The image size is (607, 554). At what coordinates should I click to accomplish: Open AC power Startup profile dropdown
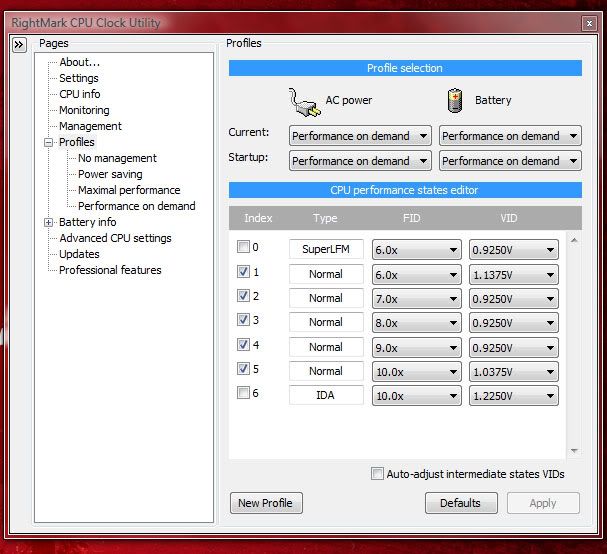click(x=360, y=161)
